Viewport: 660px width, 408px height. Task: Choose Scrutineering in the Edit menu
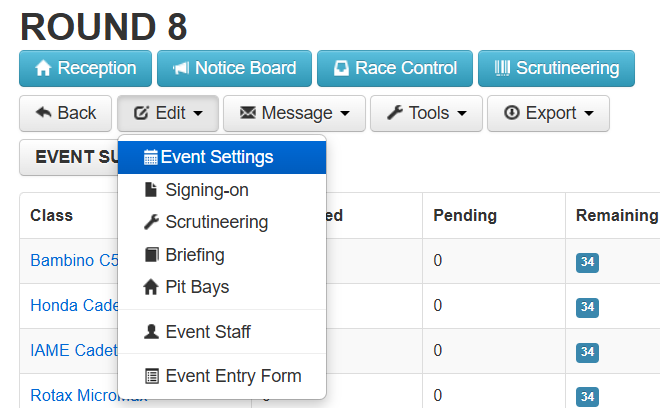[216, 222]
